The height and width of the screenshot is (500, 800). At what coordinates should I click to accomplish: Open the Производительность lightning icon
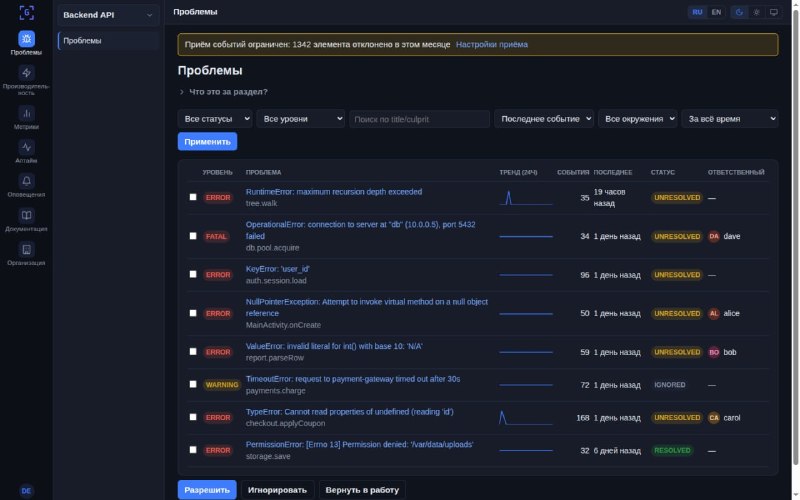(27, 73)
